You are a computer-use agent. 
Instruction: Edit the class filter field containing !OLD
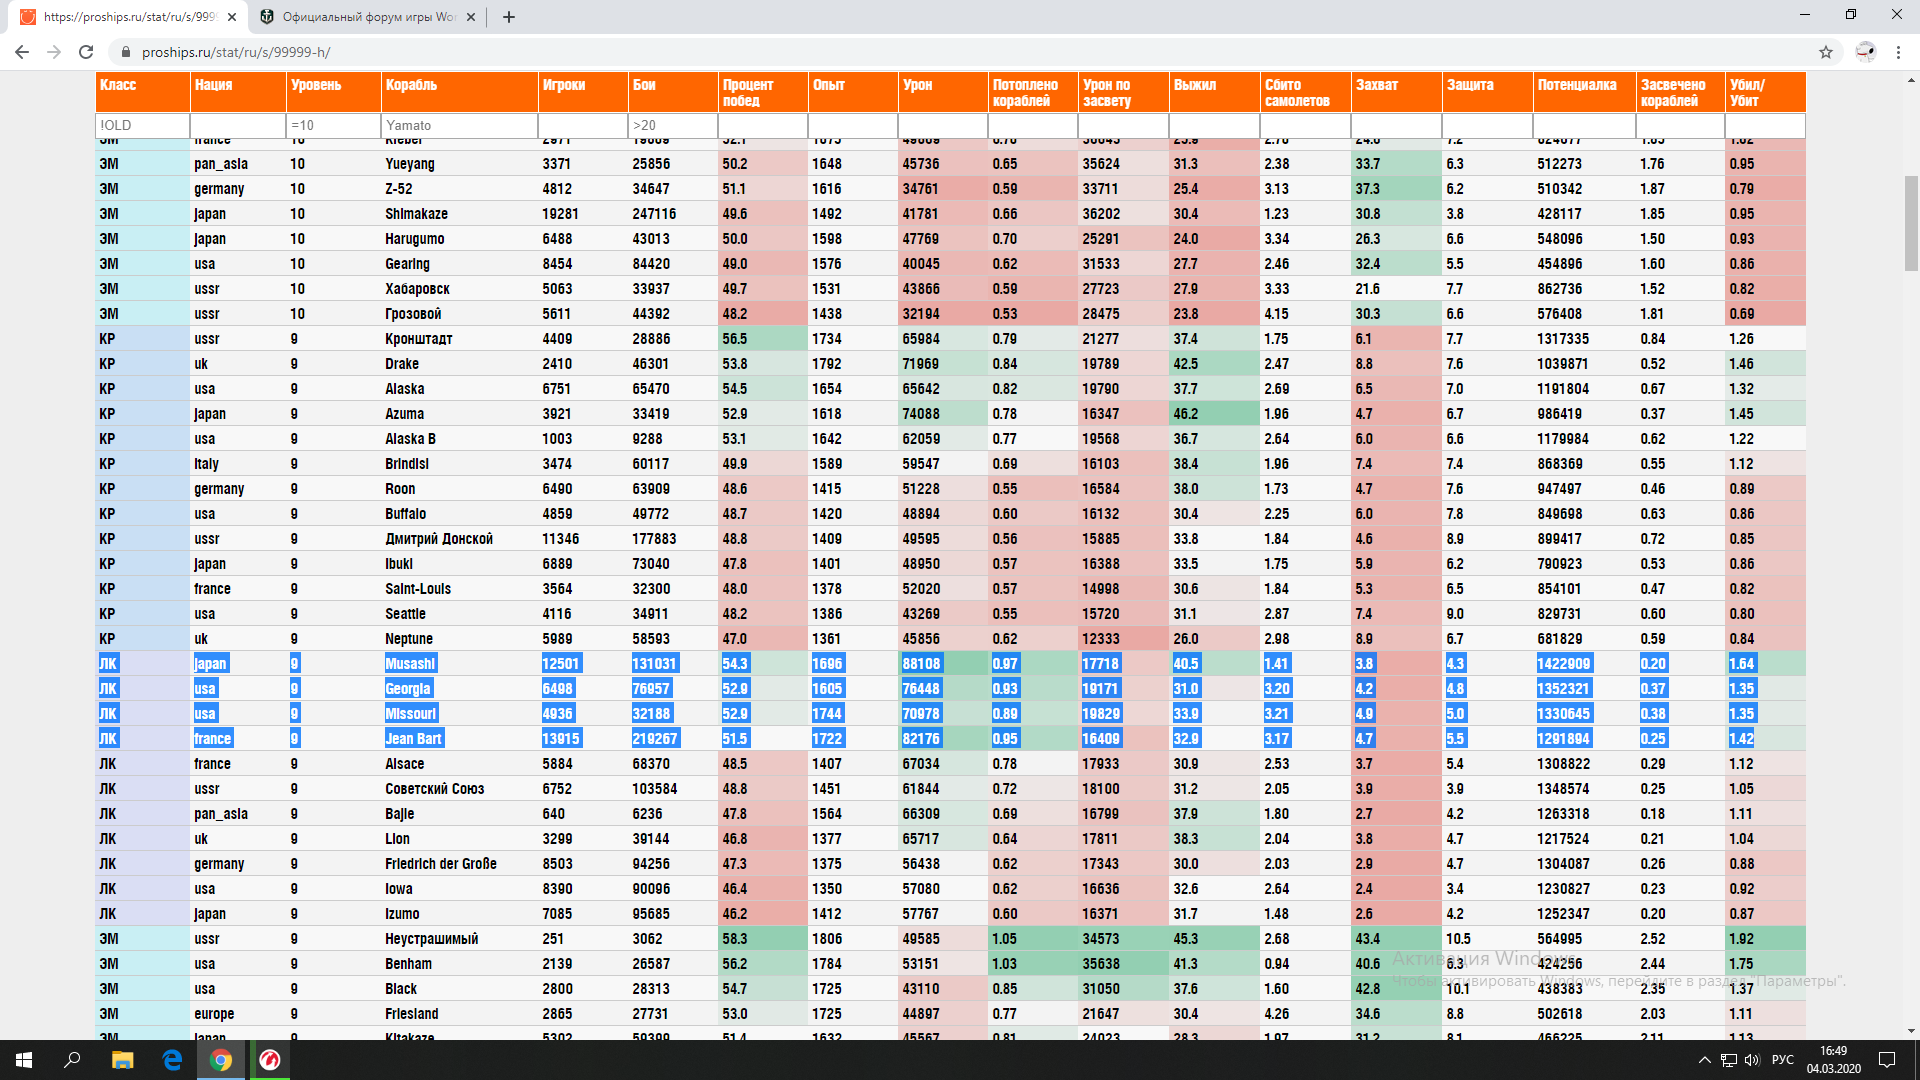point(143,125)
